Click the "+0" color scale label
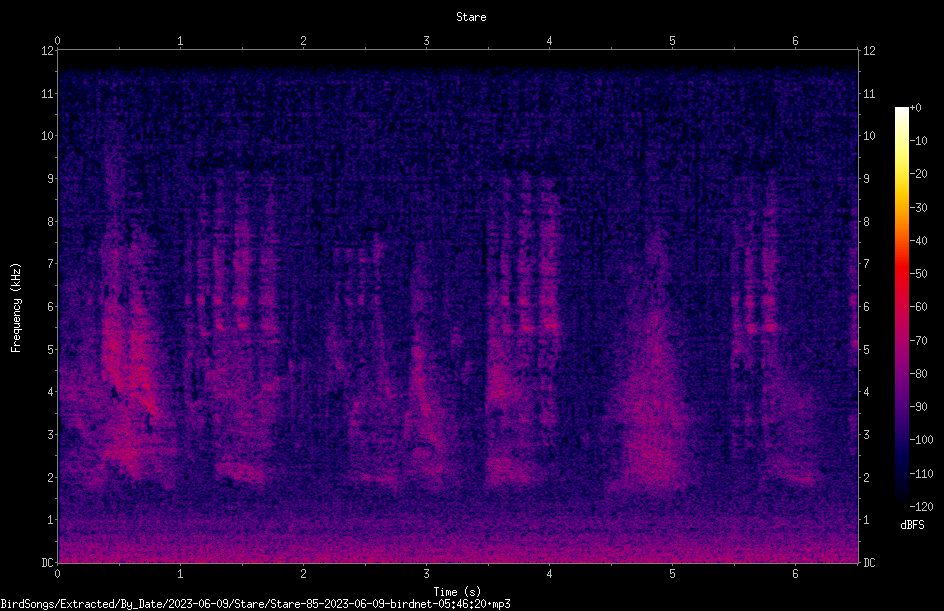The image size is (944, 611). (915, 108)
